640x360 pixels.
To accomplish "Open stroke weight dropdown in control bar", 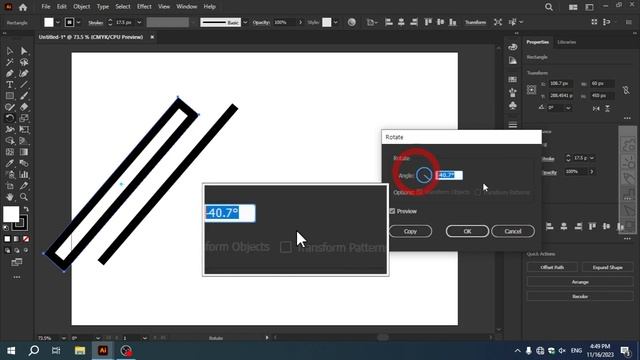I will pyautogui.click(x=139, y=22).
